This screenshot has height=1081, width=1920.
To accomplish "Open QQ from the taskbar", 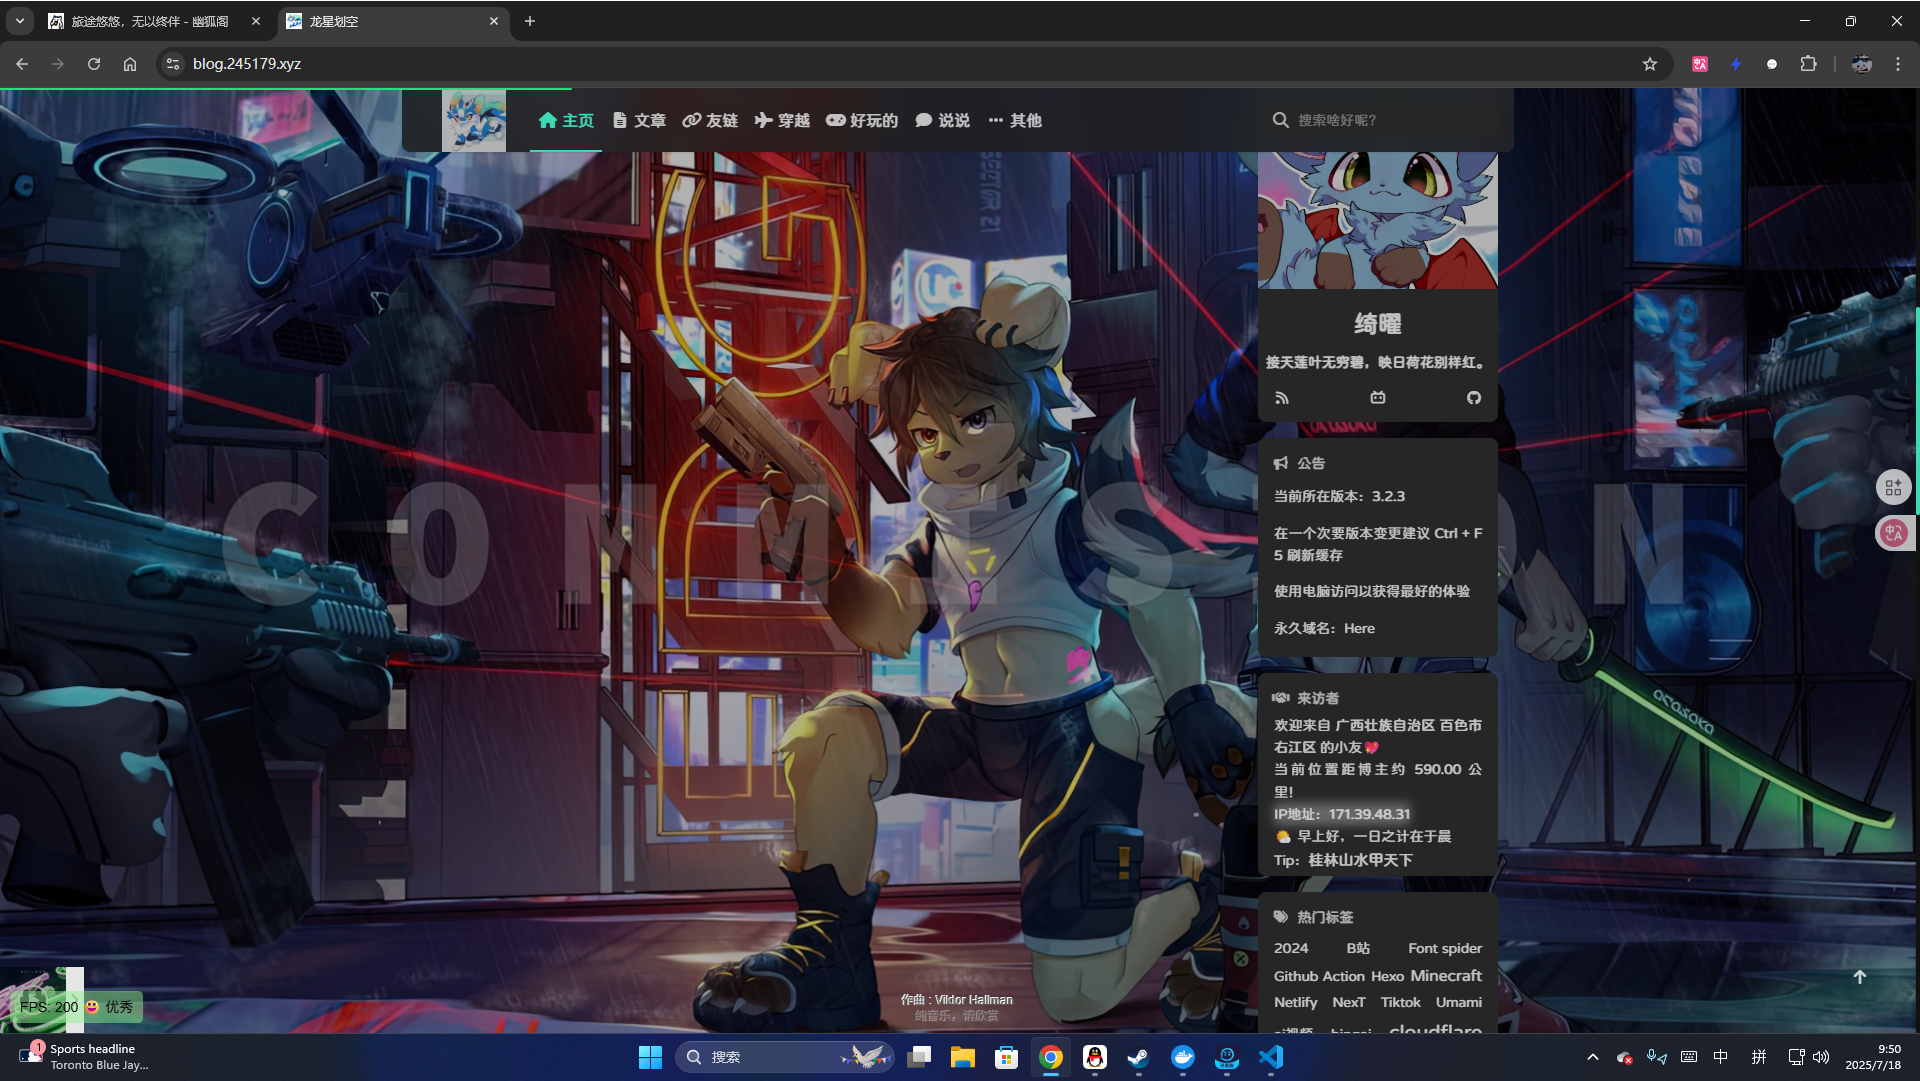I will tap(1095, 1057).
